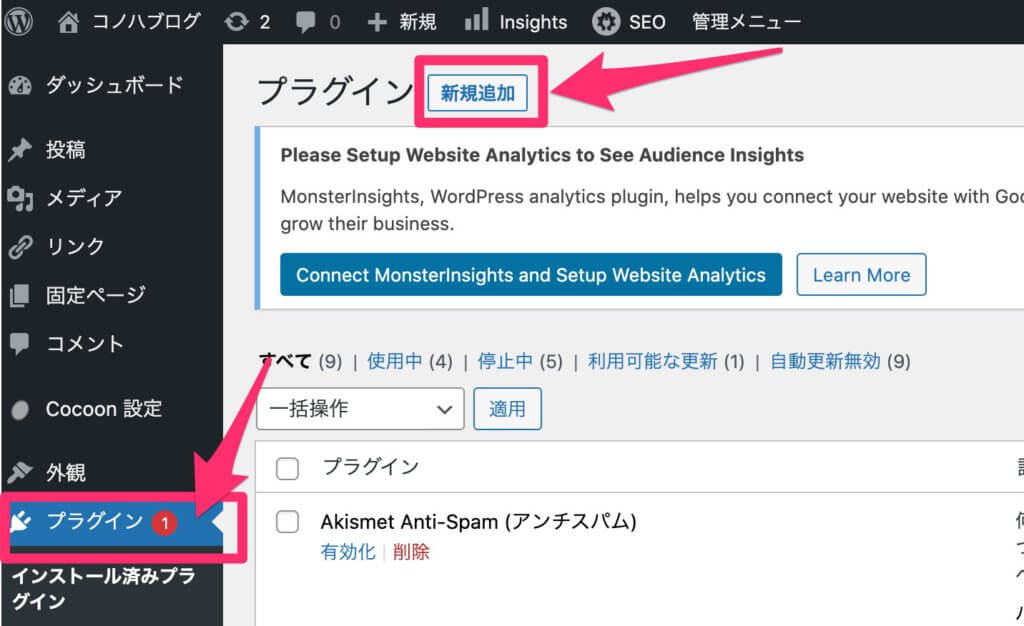Click the 適用 apply button

point(507,409)
